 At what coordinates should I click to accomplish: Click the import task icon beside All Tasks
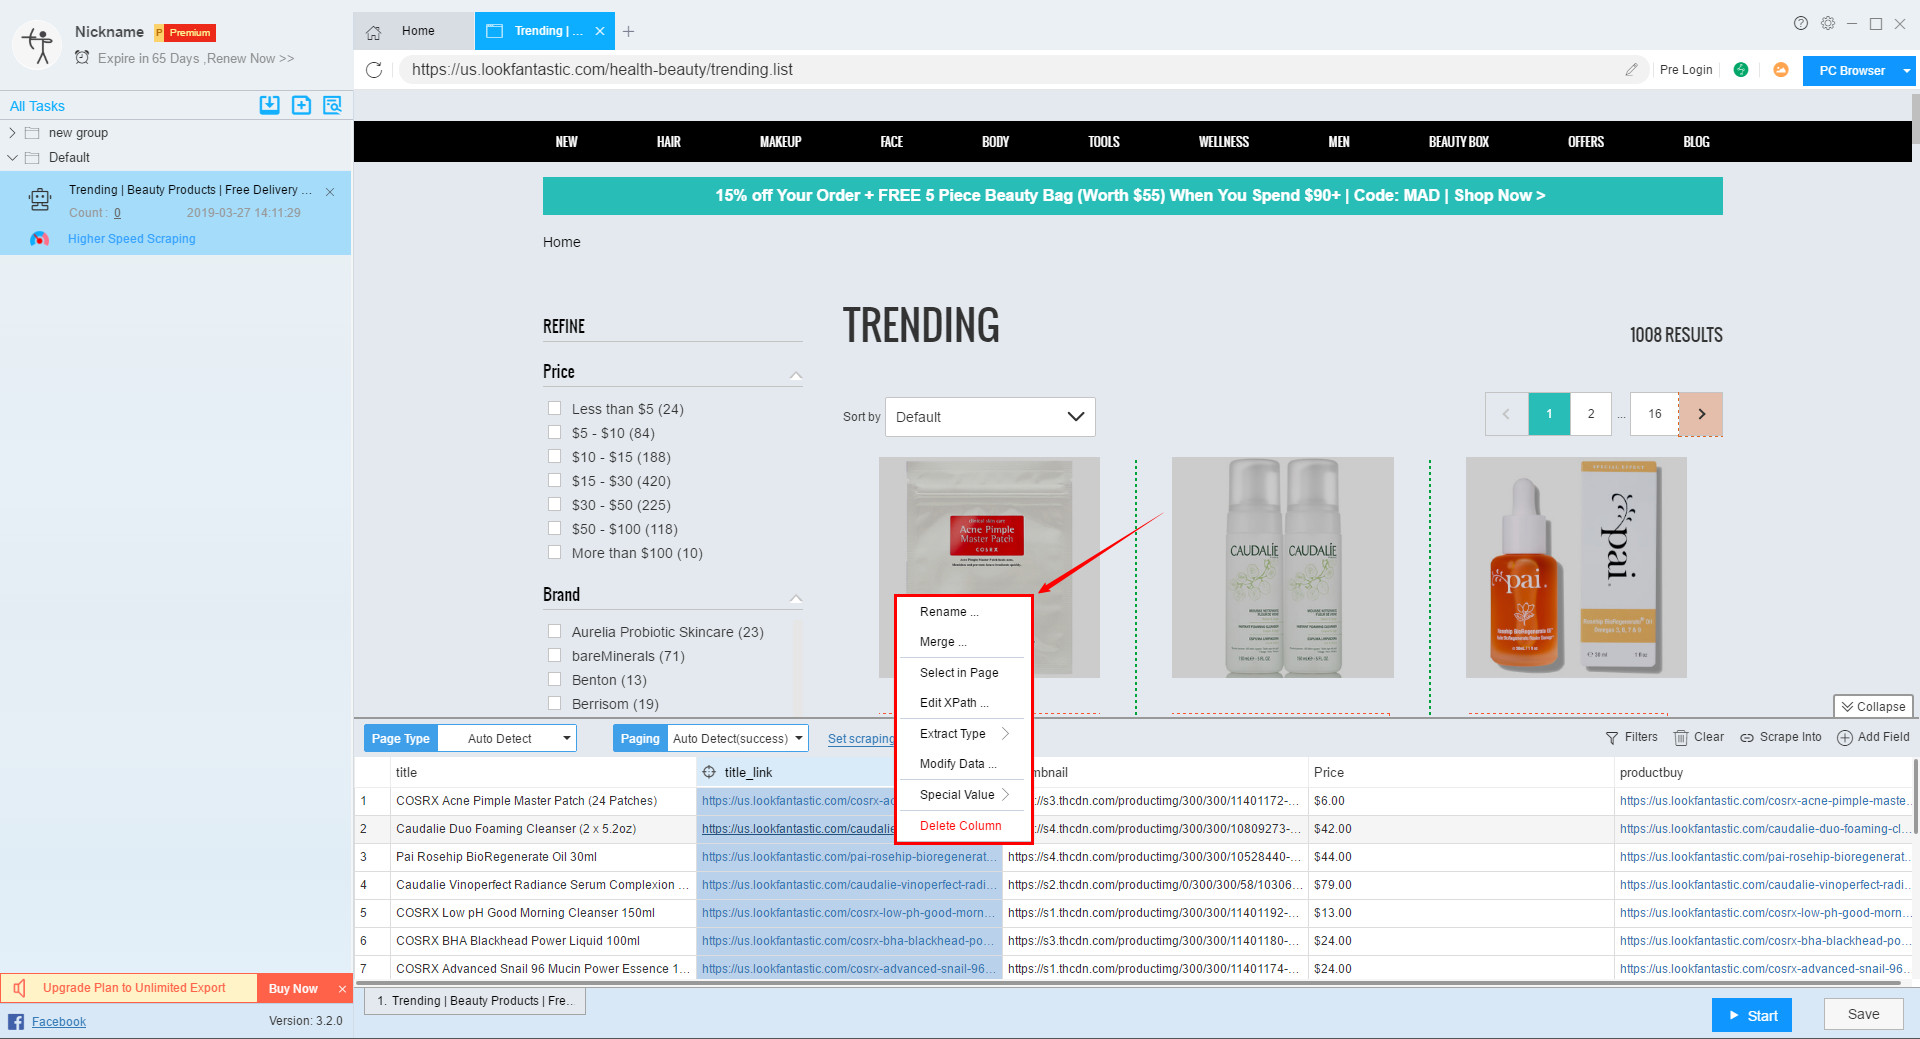(269, 105)
